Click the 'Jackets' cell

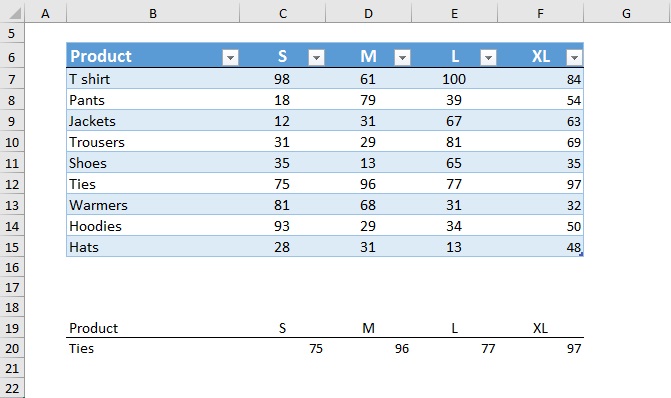pos(153,121)
